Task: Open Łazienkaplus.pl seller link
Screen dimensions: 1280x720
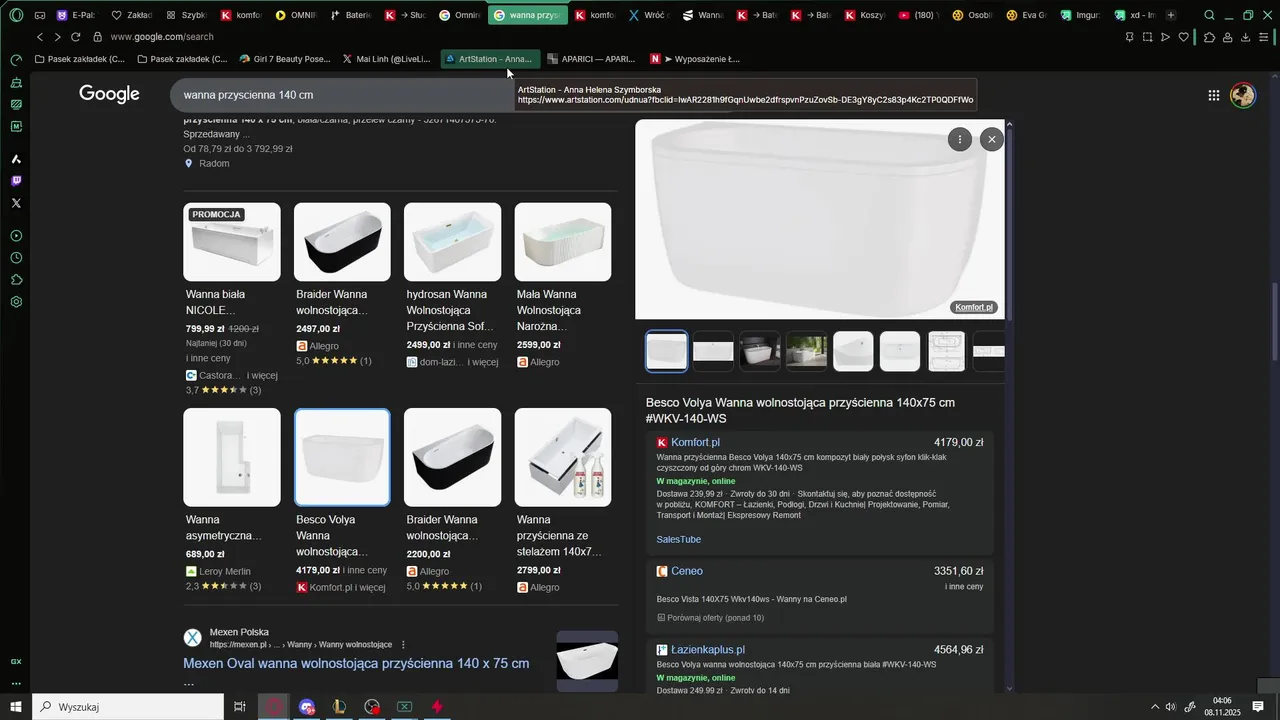Action: (x=708, y=650)
